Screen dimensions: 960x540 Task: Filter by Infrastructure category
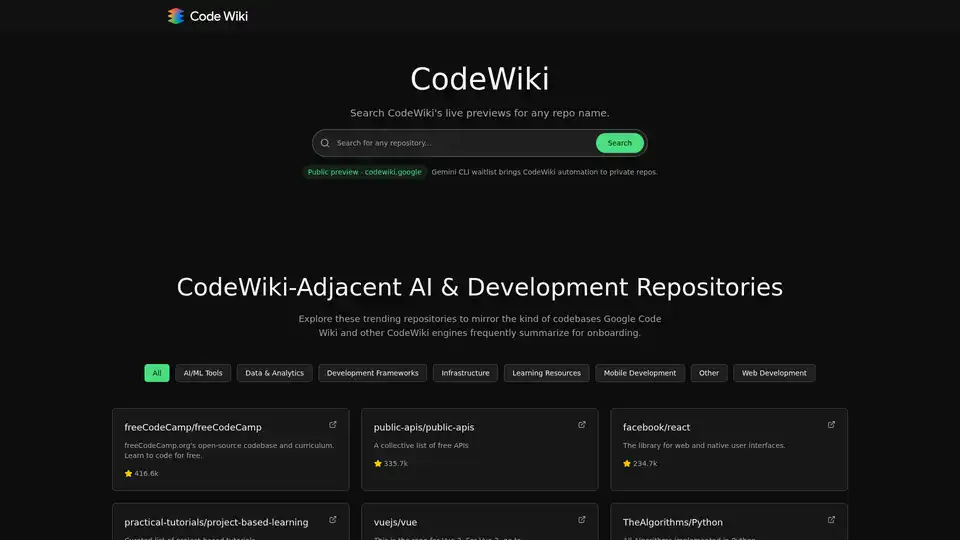pyautogui.click(x=465, y=373)
